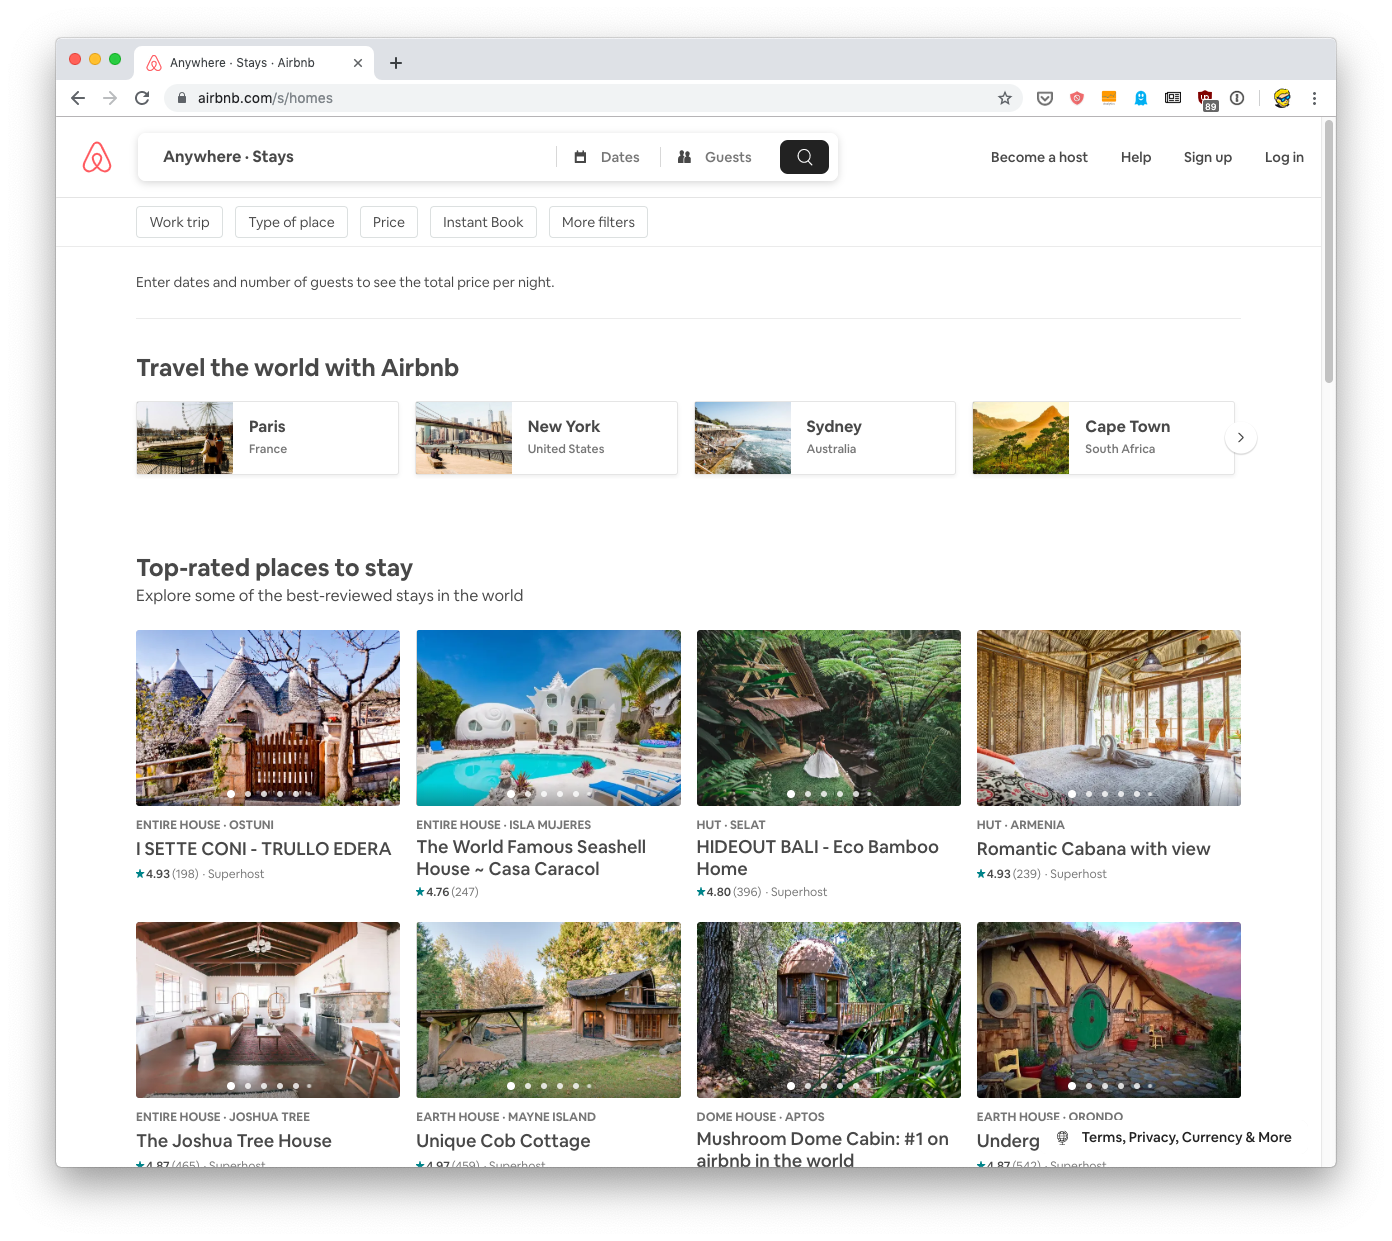Open the Price filter dropdown

(388, 222)
